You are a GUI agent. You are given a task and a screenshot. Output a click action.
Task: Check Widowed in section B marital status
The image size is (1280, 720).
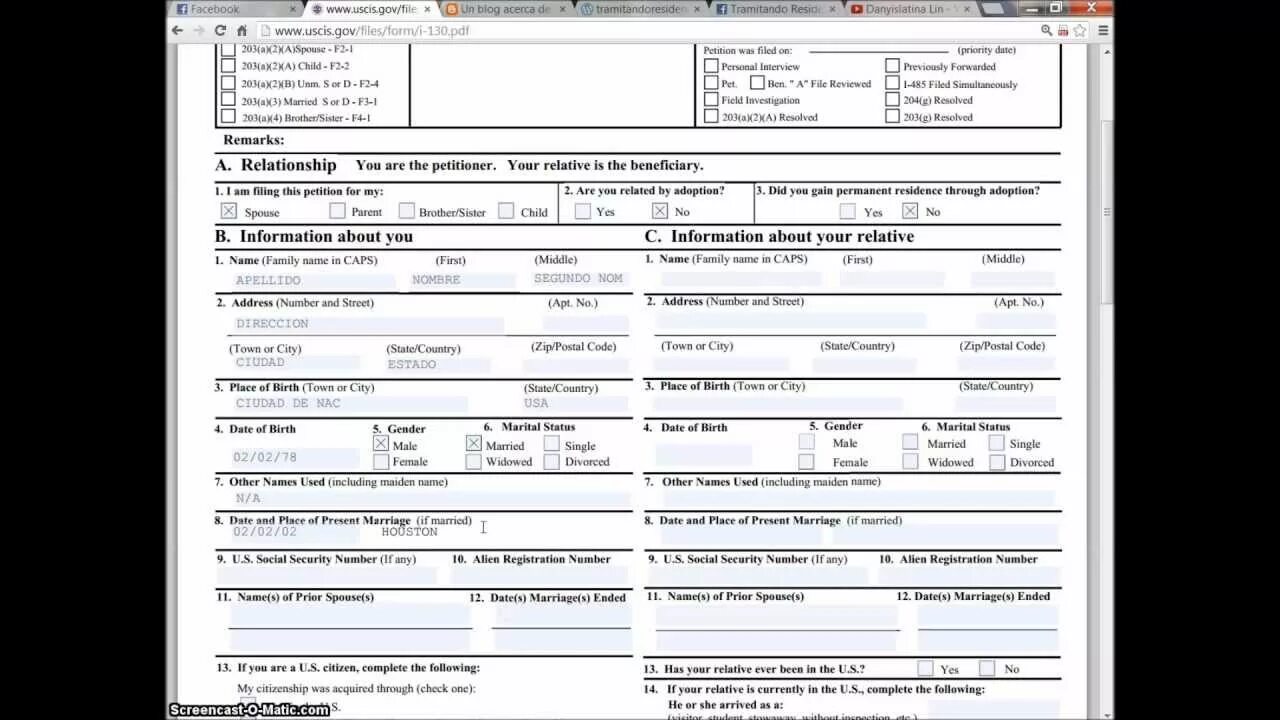tap(474, 461)
